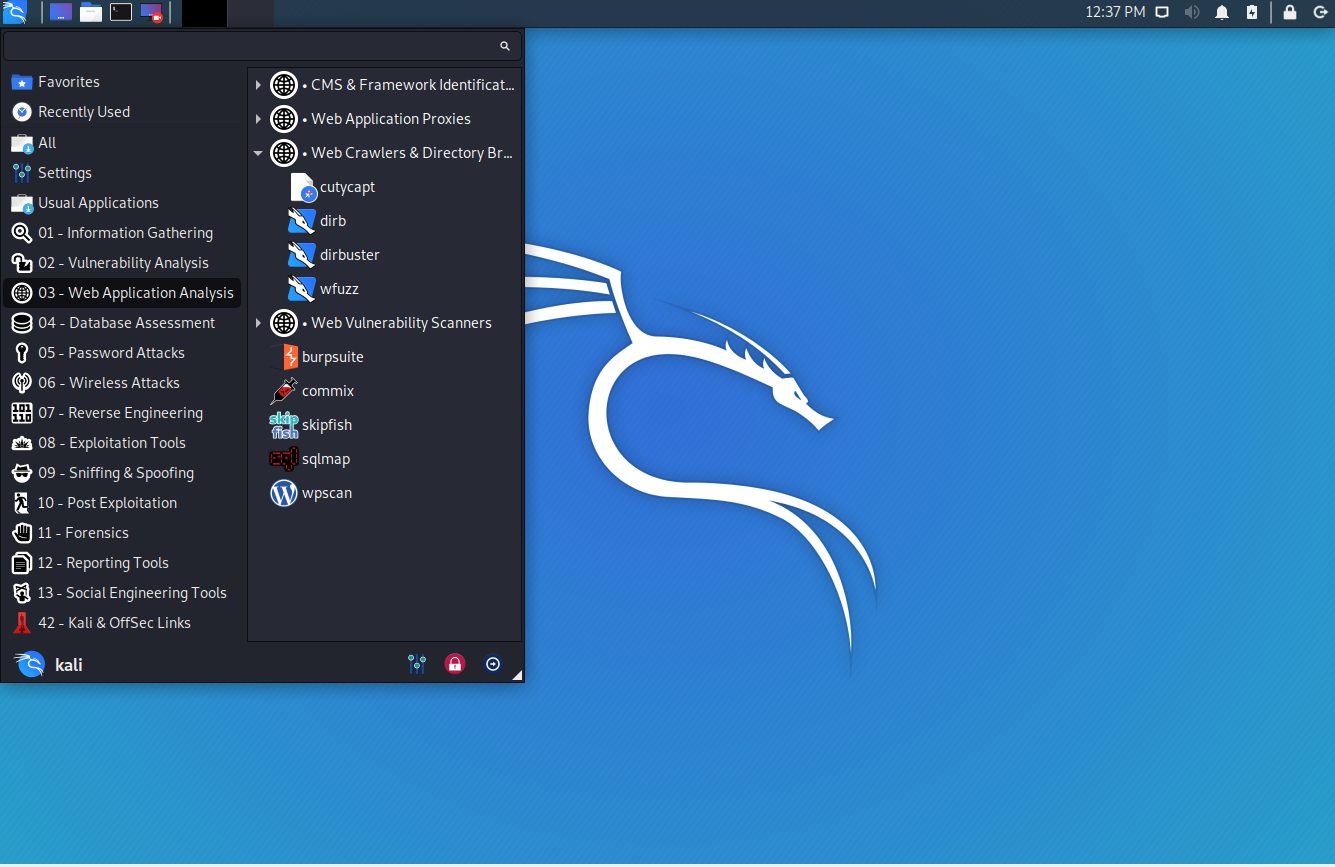Screen dimensions: 1335x867
Task: Open 06 - Wireless Attacks category
Action: pos(123,382)
